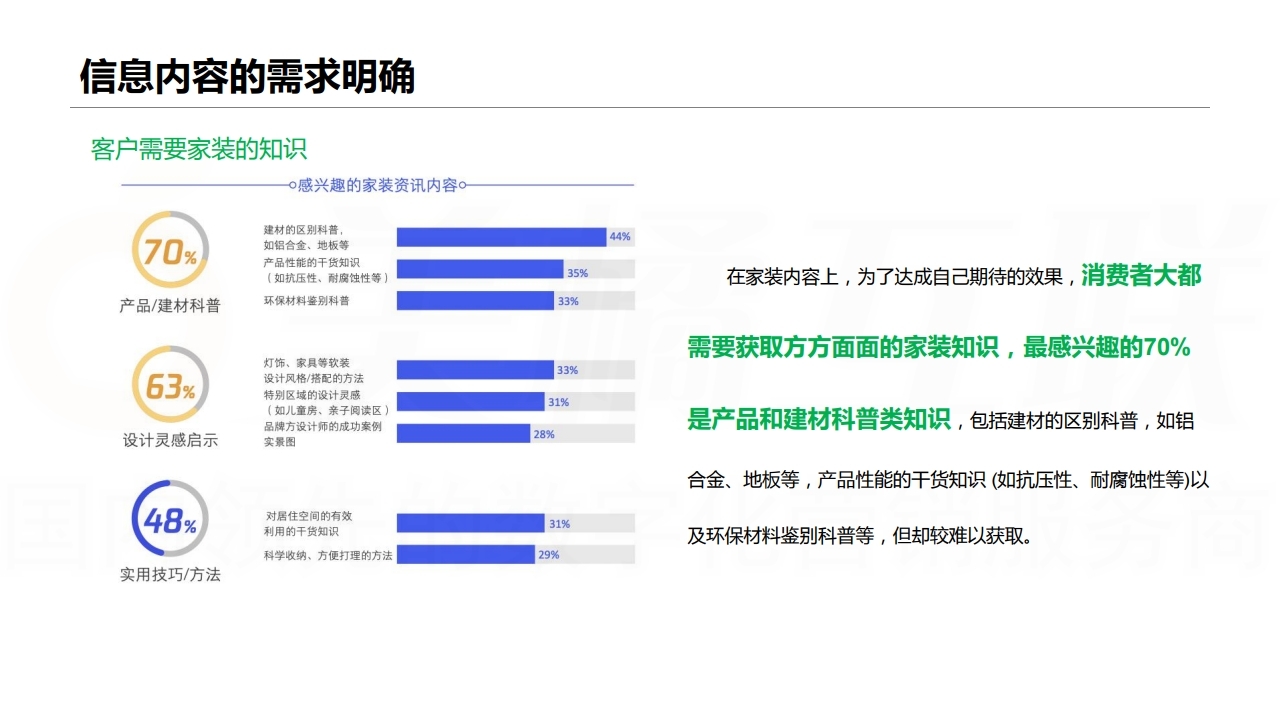This screenshot has width=1280, height=720.
Task: Click chart heading 感兴趣的家装资讯内容
Action: 377,185
